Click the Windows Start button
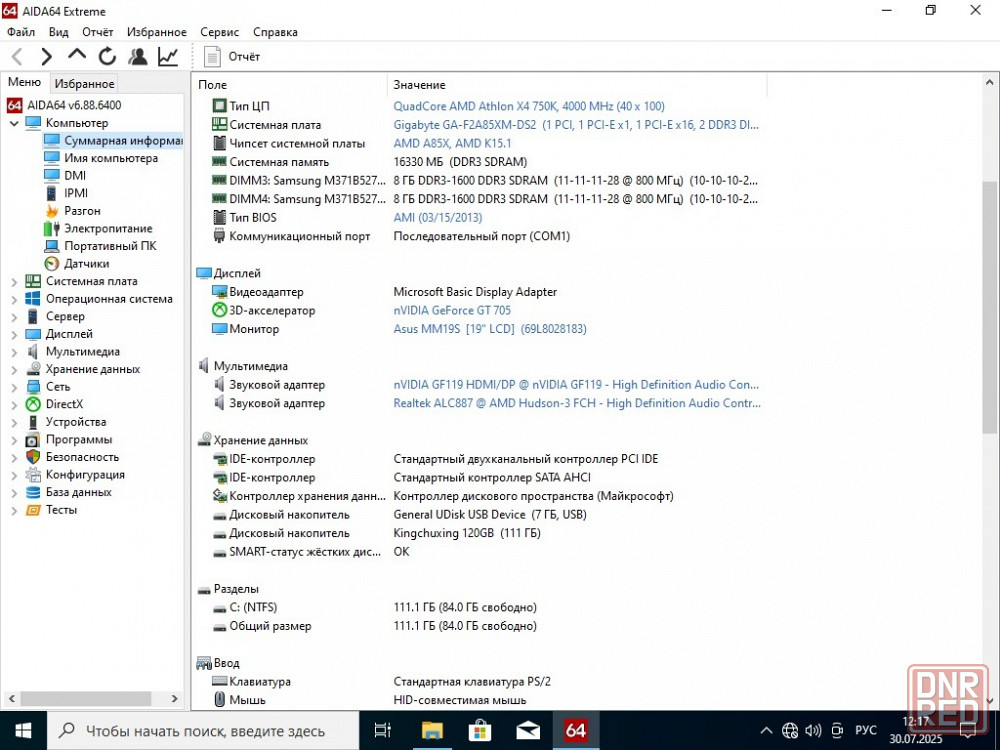Screen dimensions: 1000x750 [x=23, y=731]
